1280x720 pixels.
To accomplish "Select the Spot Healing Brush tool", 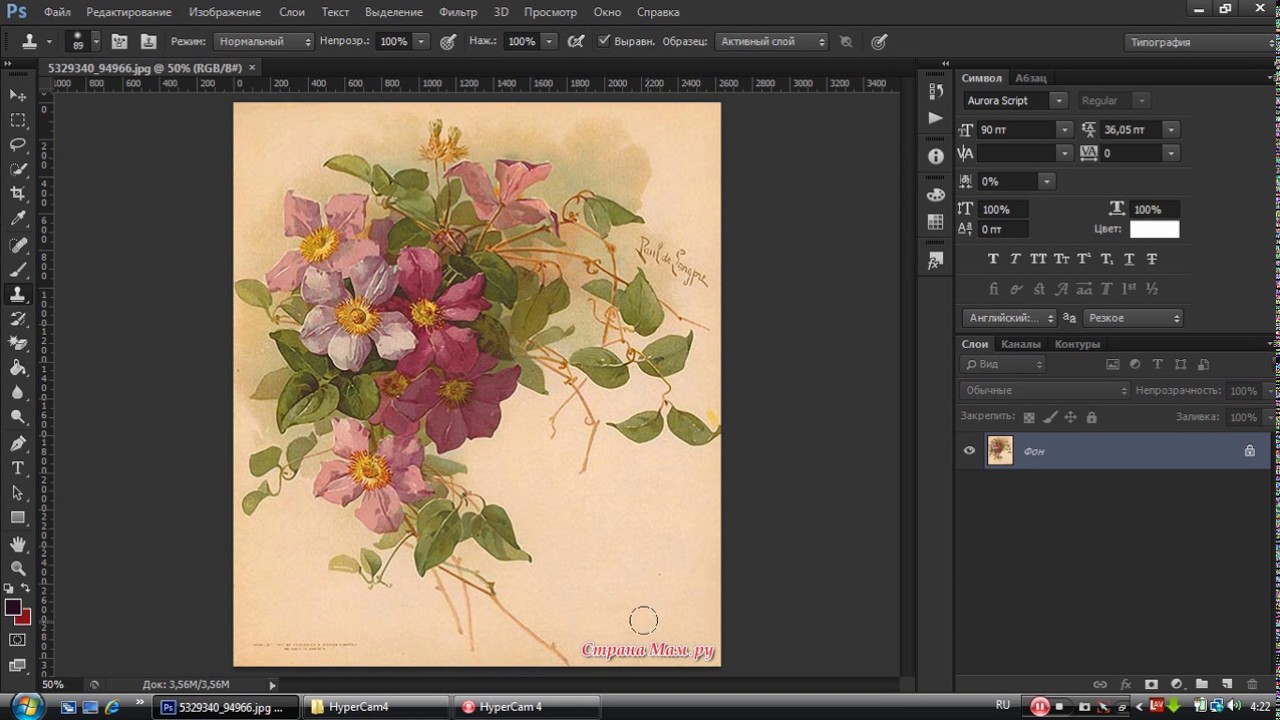I will click(18, 245).
